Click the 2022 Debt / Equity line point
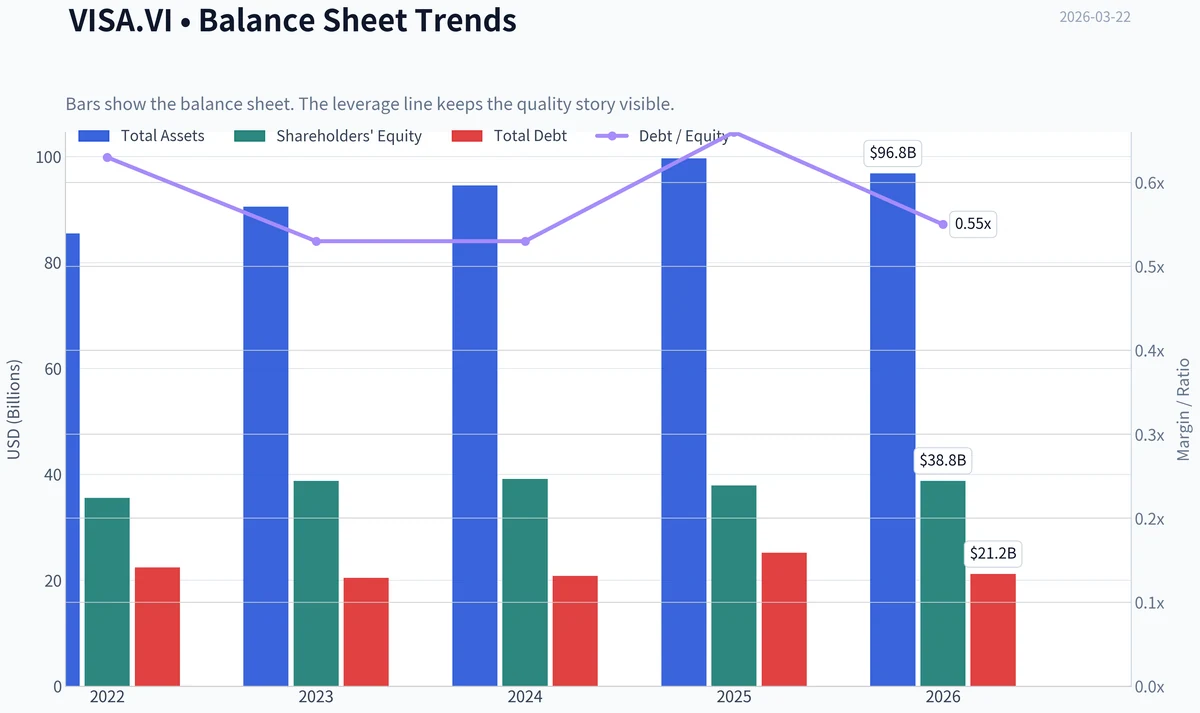Image resolution: width=1200 pixels, height=713 pixels. [x=107, y=157]
